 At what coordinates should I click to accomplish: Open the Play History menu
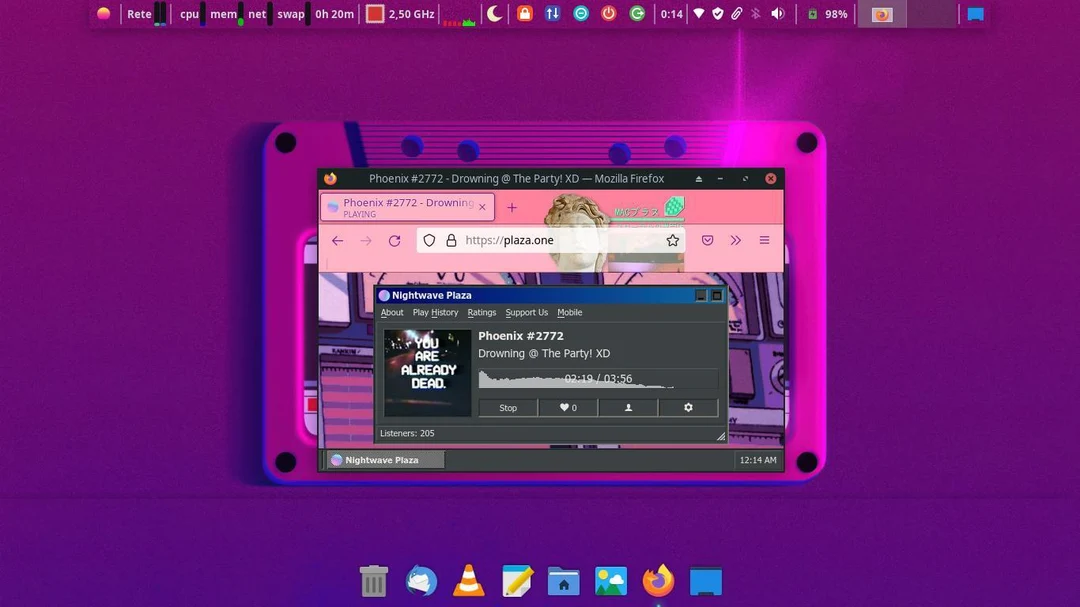(x=434, y=312)
